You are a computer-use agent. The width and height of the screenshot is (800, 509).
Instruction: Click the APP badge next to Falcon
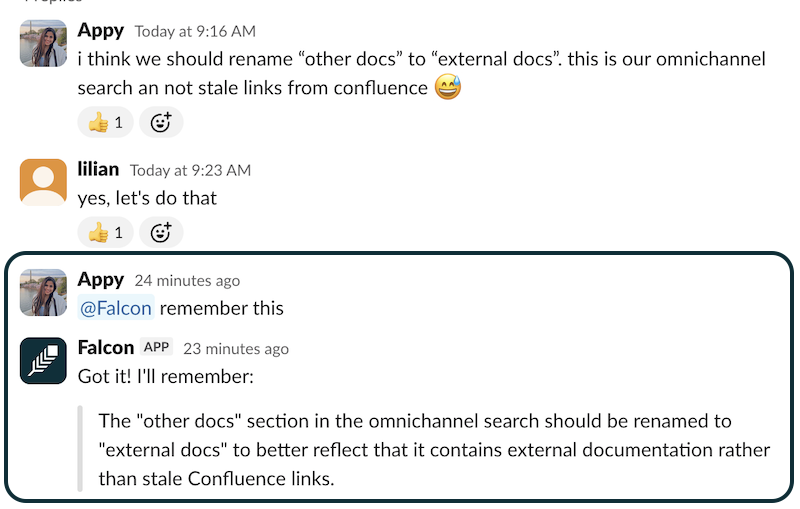[x=156, y=347]
